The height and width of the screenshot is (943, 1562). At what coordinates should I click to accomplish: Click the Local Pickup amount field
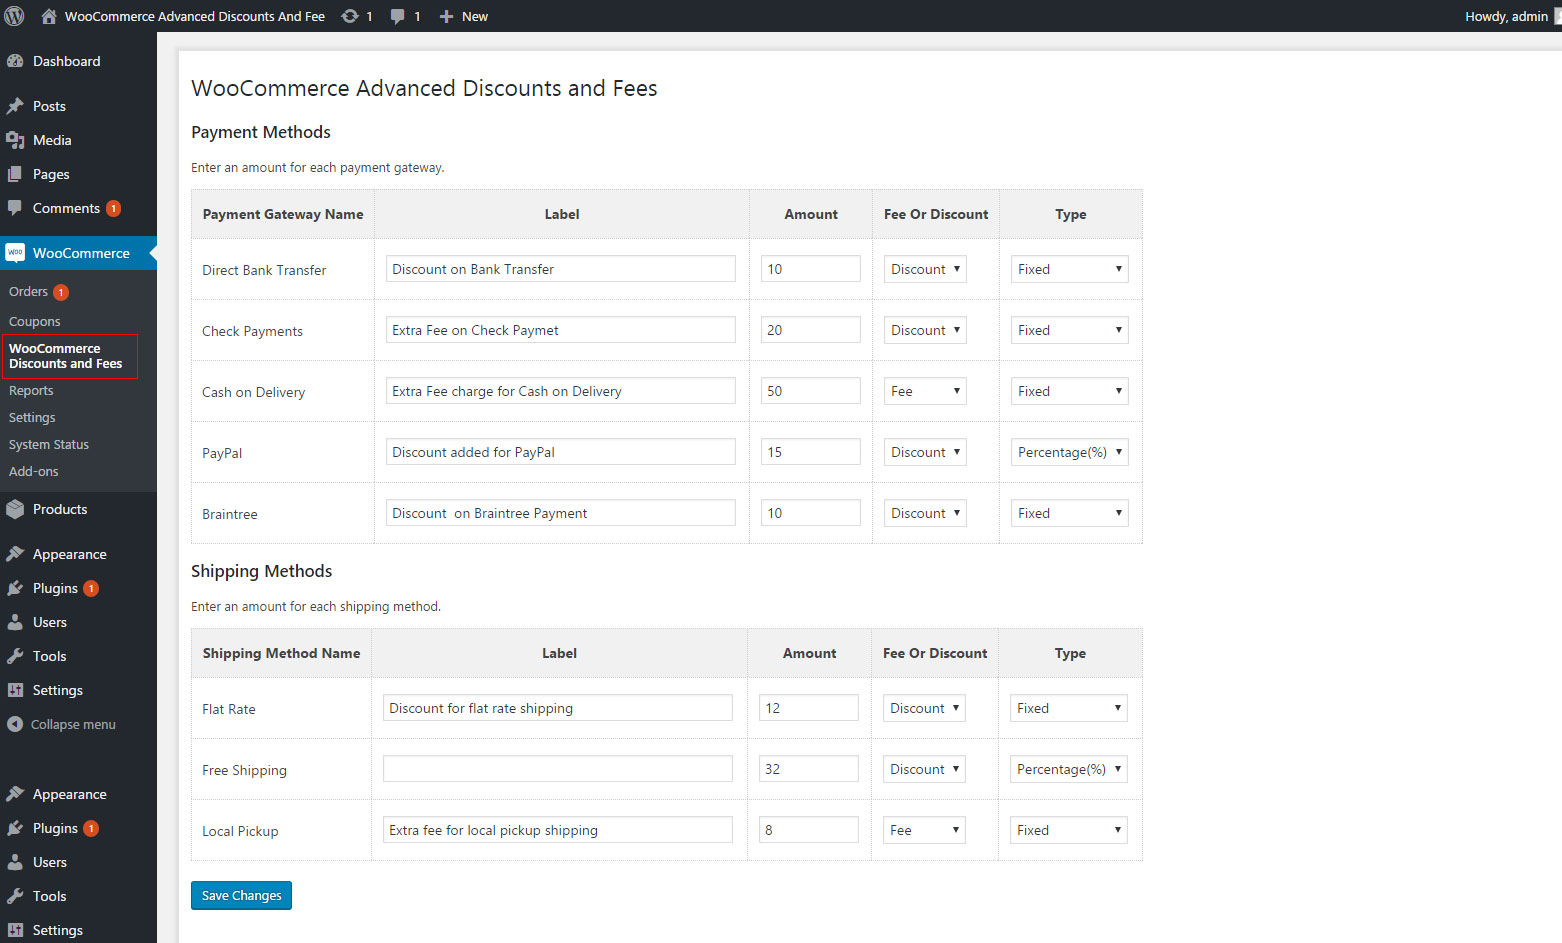click(809, 830)
